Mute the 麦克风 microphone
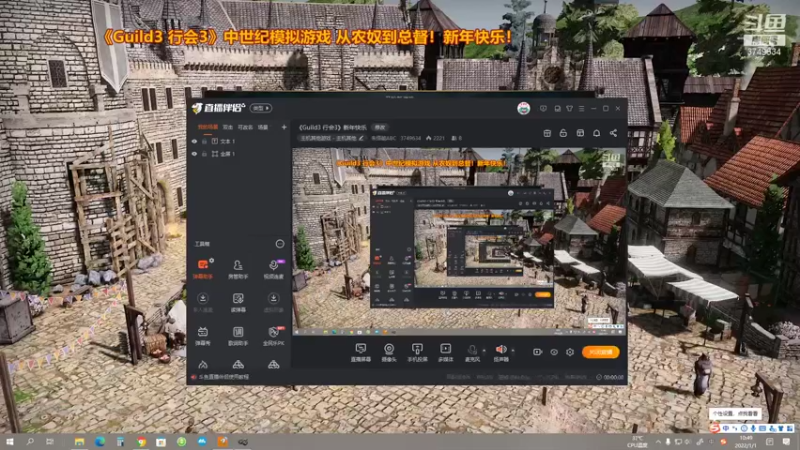Screen dimensions: 800x450 click(472, 352)
